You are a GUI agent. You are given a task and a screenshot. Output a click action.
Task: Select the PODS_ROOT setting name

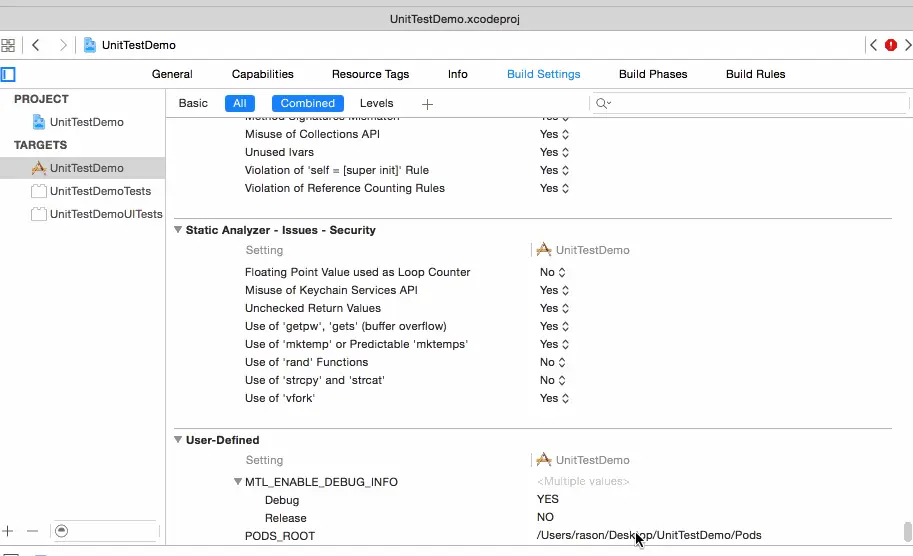click(x=279, y=536)
